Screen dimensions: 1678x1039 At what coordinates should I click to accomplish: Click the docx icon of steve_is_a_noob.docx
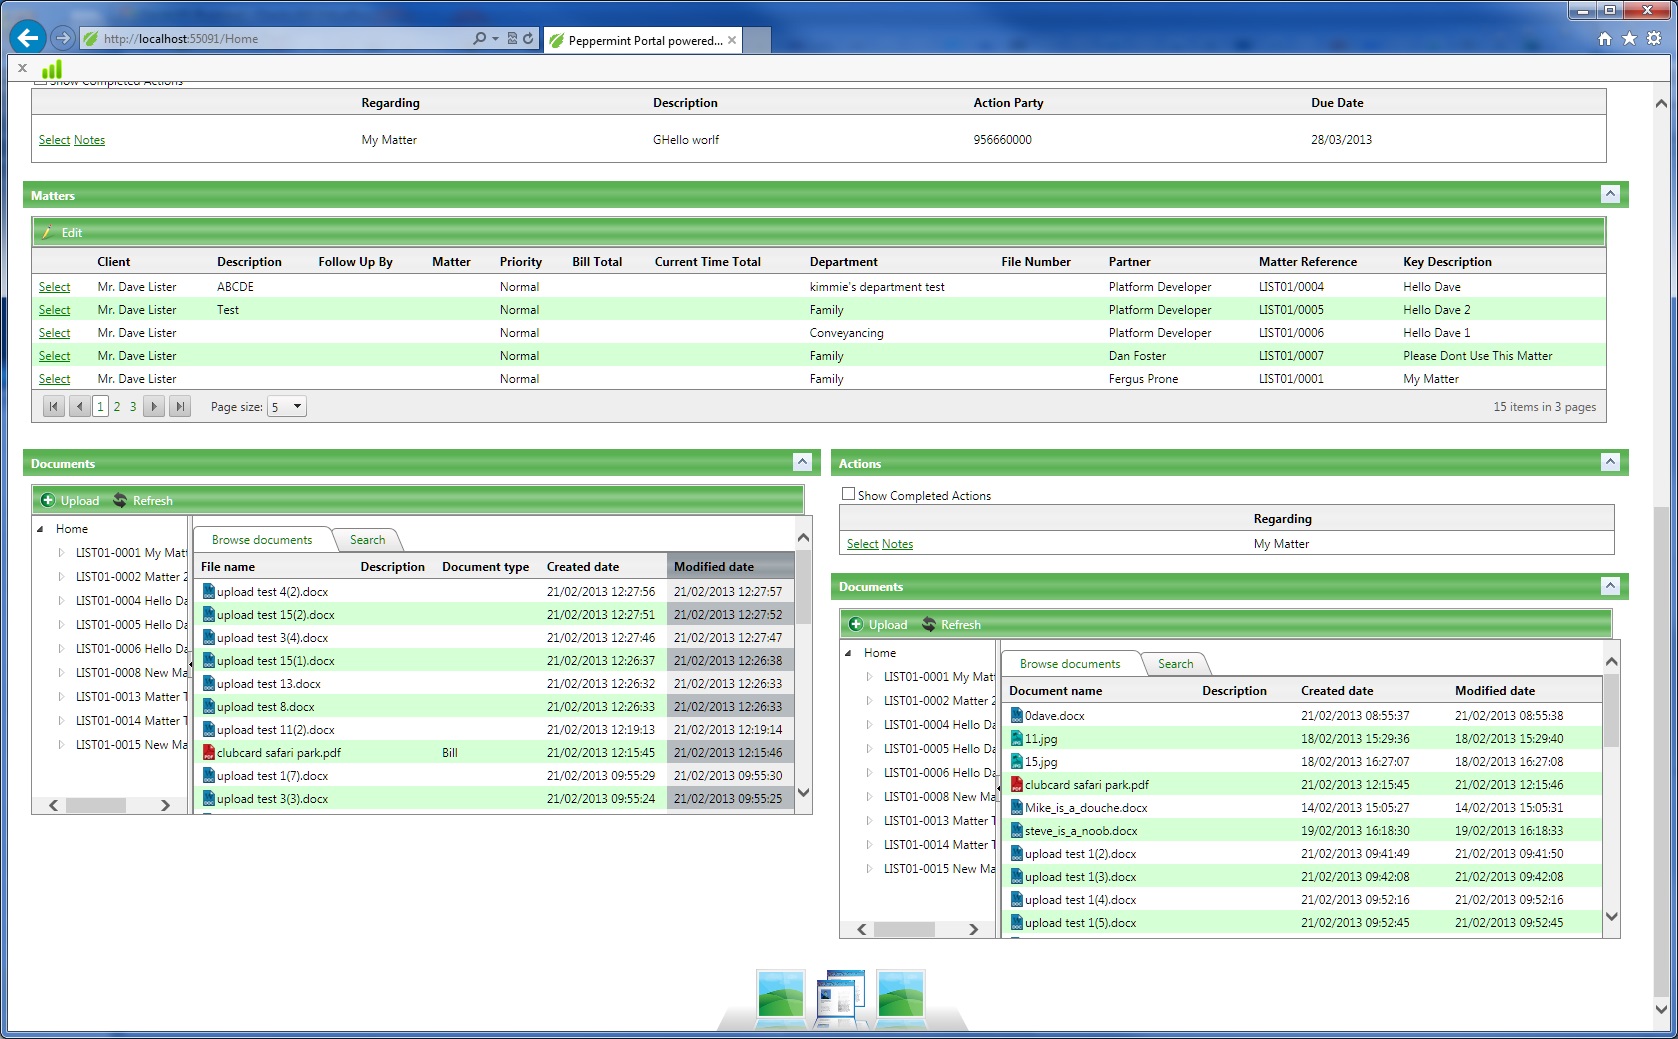tap(1017, 830)
